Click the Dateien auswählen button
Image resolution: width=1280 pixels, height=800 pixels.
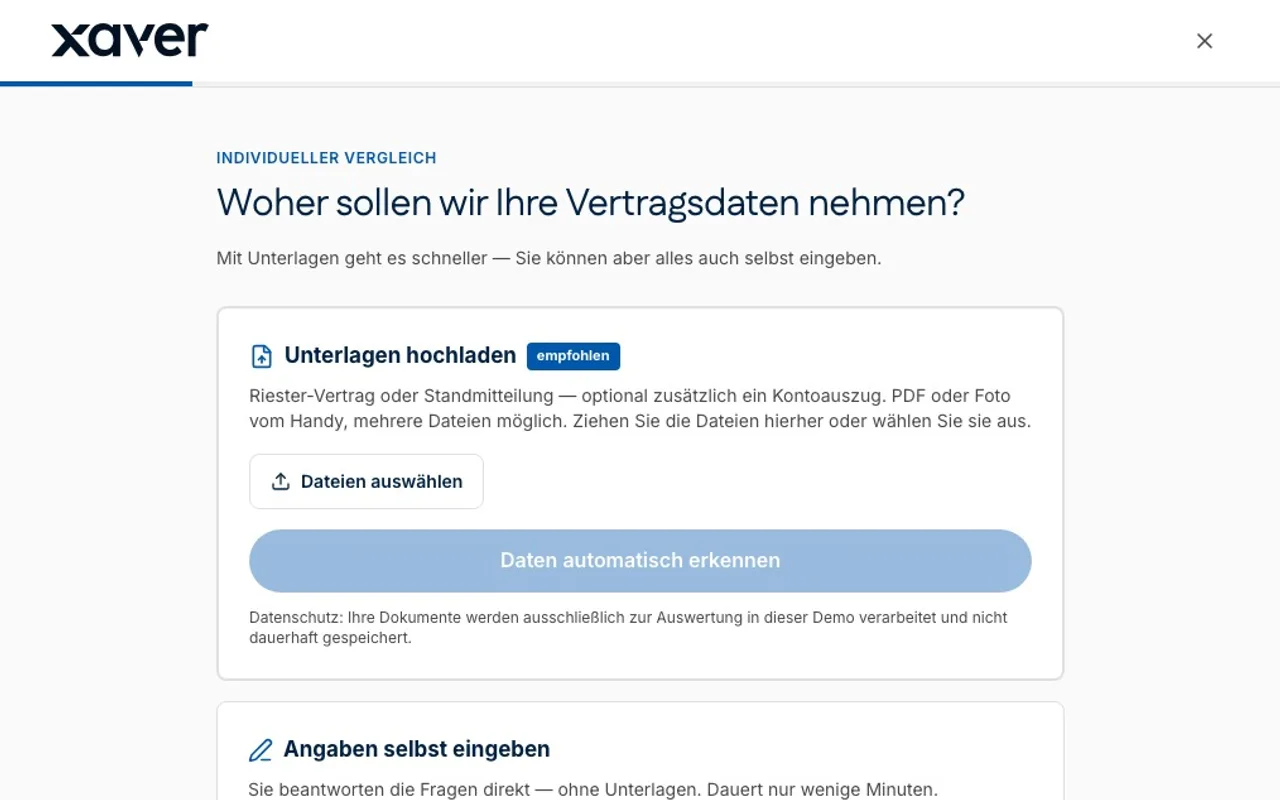[x=366, y=481]
